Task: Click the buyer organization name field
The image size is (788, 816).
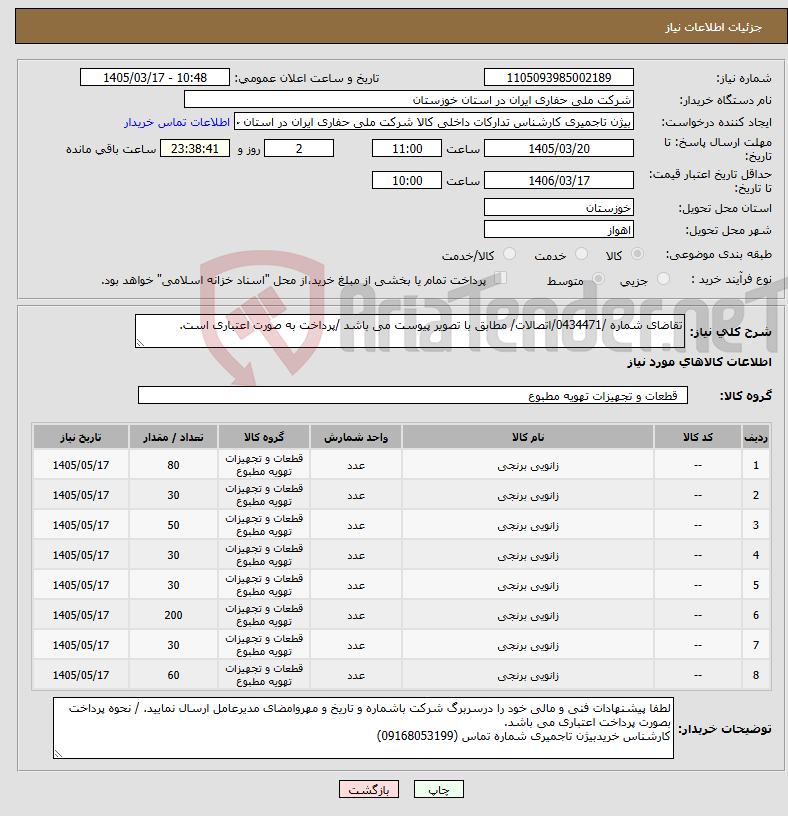Action: click(x=409, y=100)
